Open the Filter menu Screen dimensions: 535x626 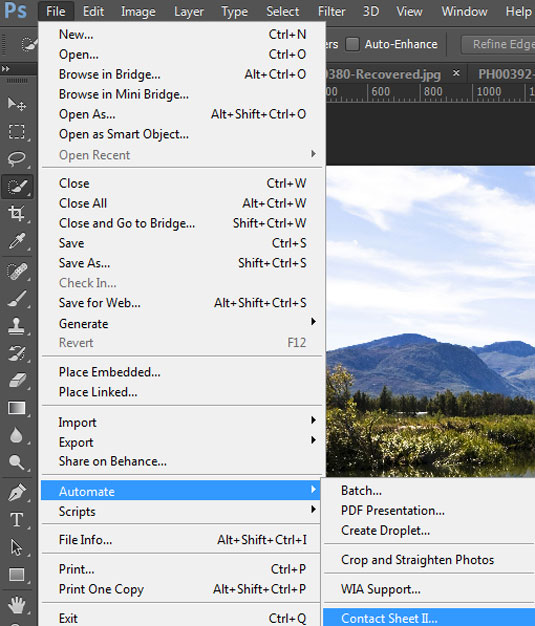click(331, 12)
